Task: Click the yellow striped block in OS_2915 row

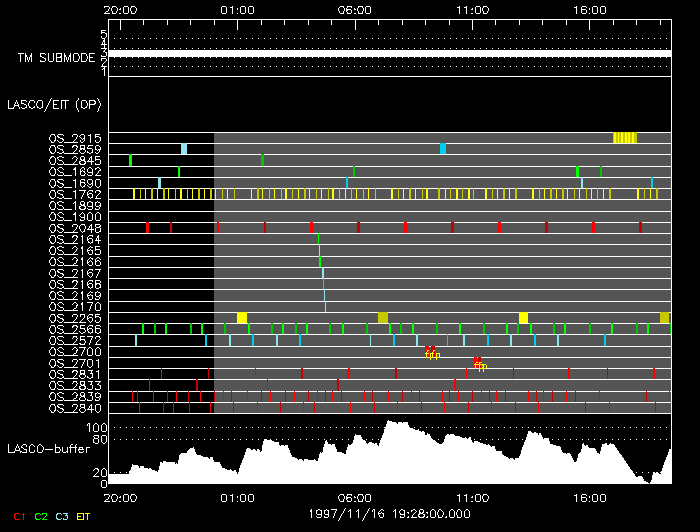Action: coord(625,138)
